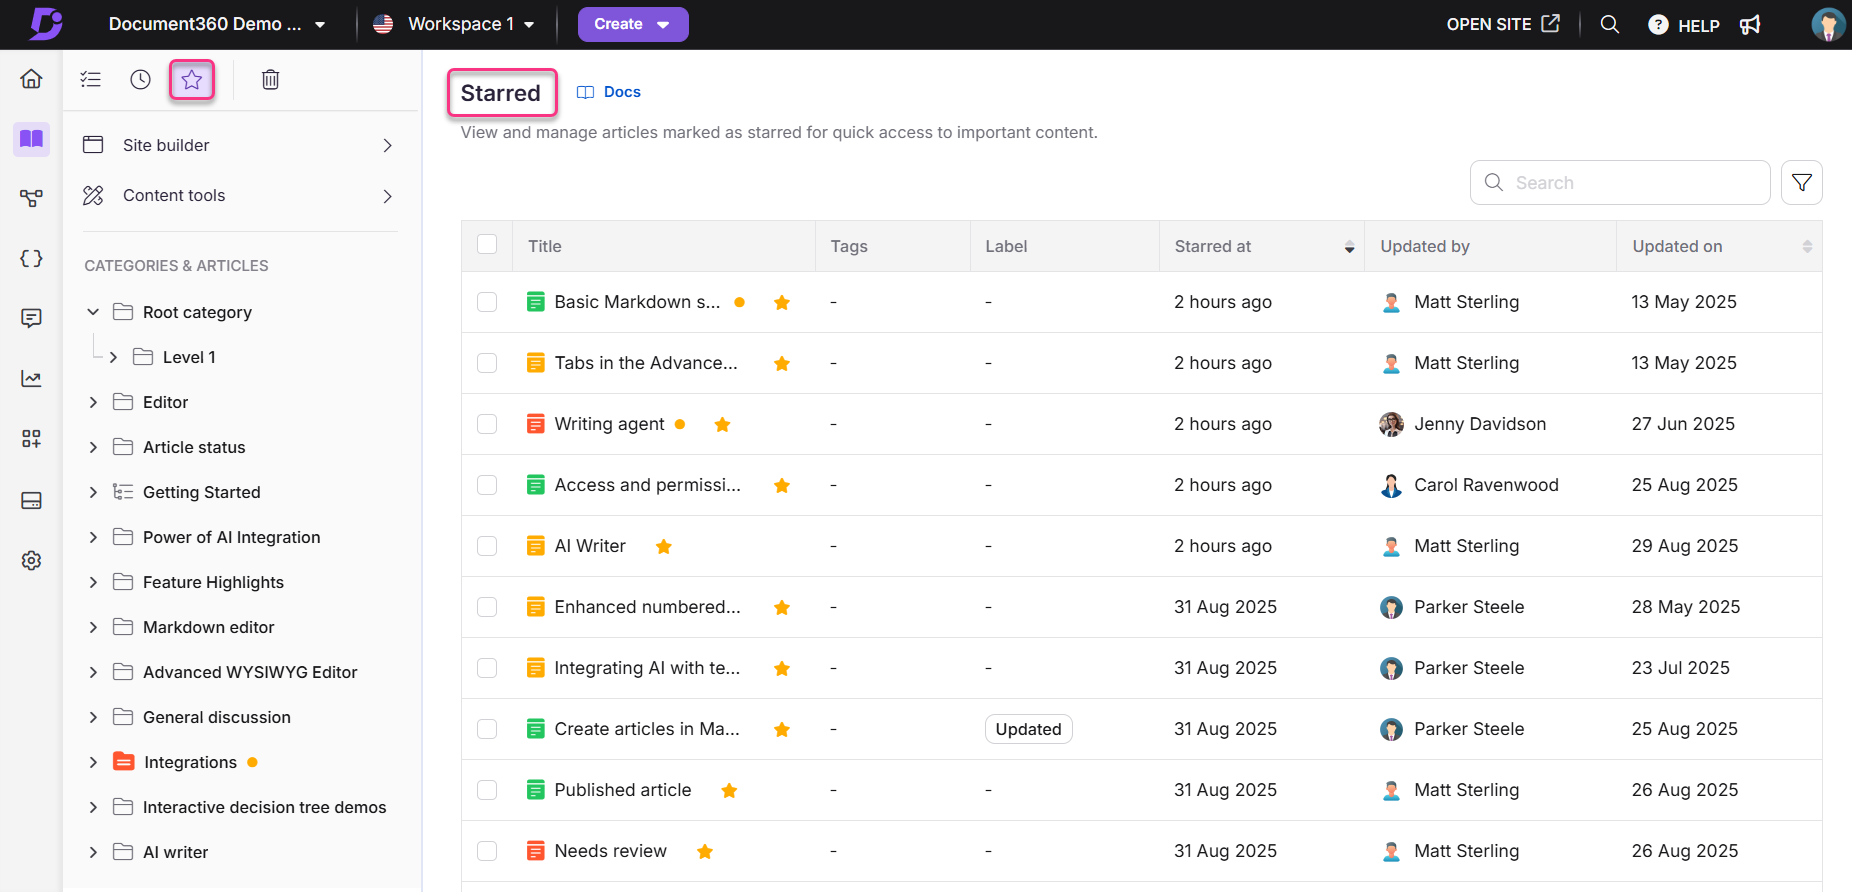Viewport: 1852px width, 892px height.
Task: Select Feature Highlights category
Action: pyautogui.click(x=213, y=582)
